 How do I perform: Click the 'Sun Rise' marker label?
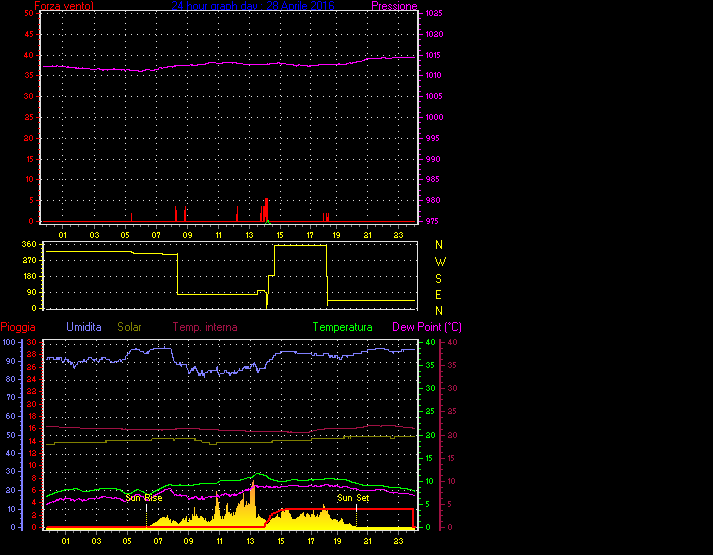tap(144, 498)
